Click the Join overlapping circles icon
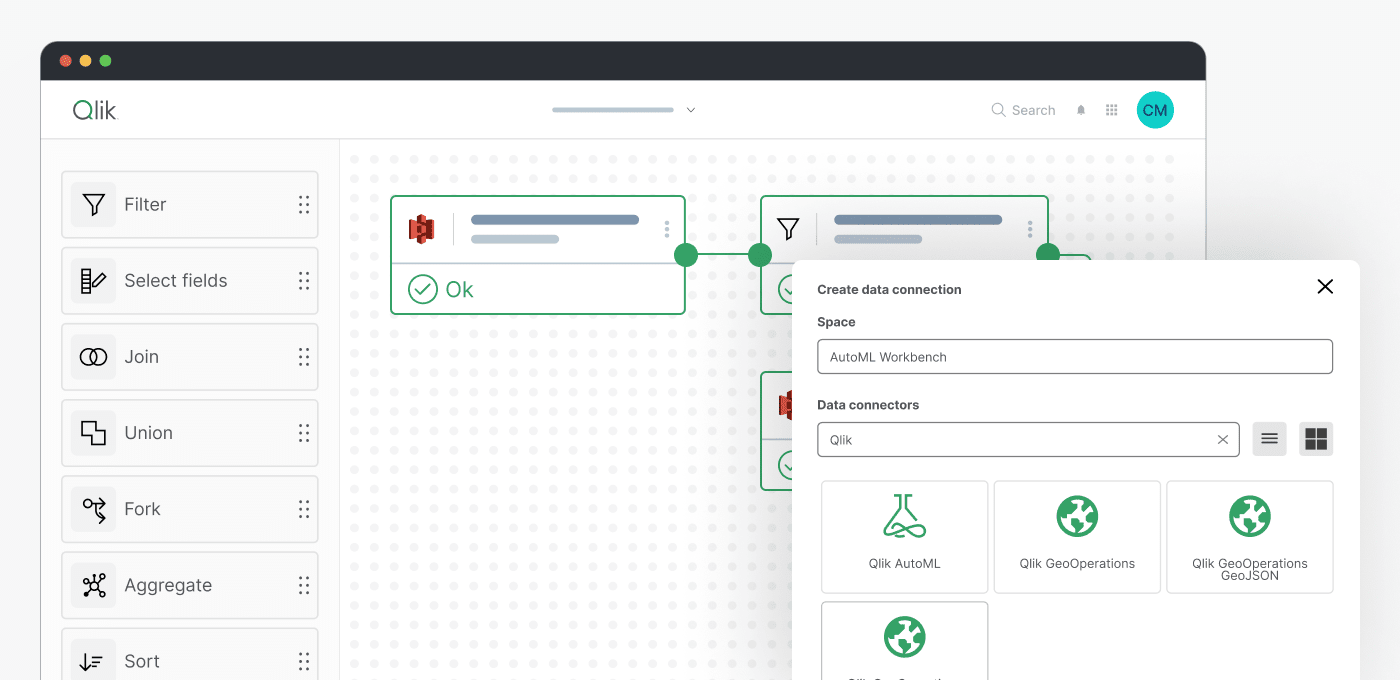Image resolution: width=1400 pixels, height=680 pixels. coord(93,357)
